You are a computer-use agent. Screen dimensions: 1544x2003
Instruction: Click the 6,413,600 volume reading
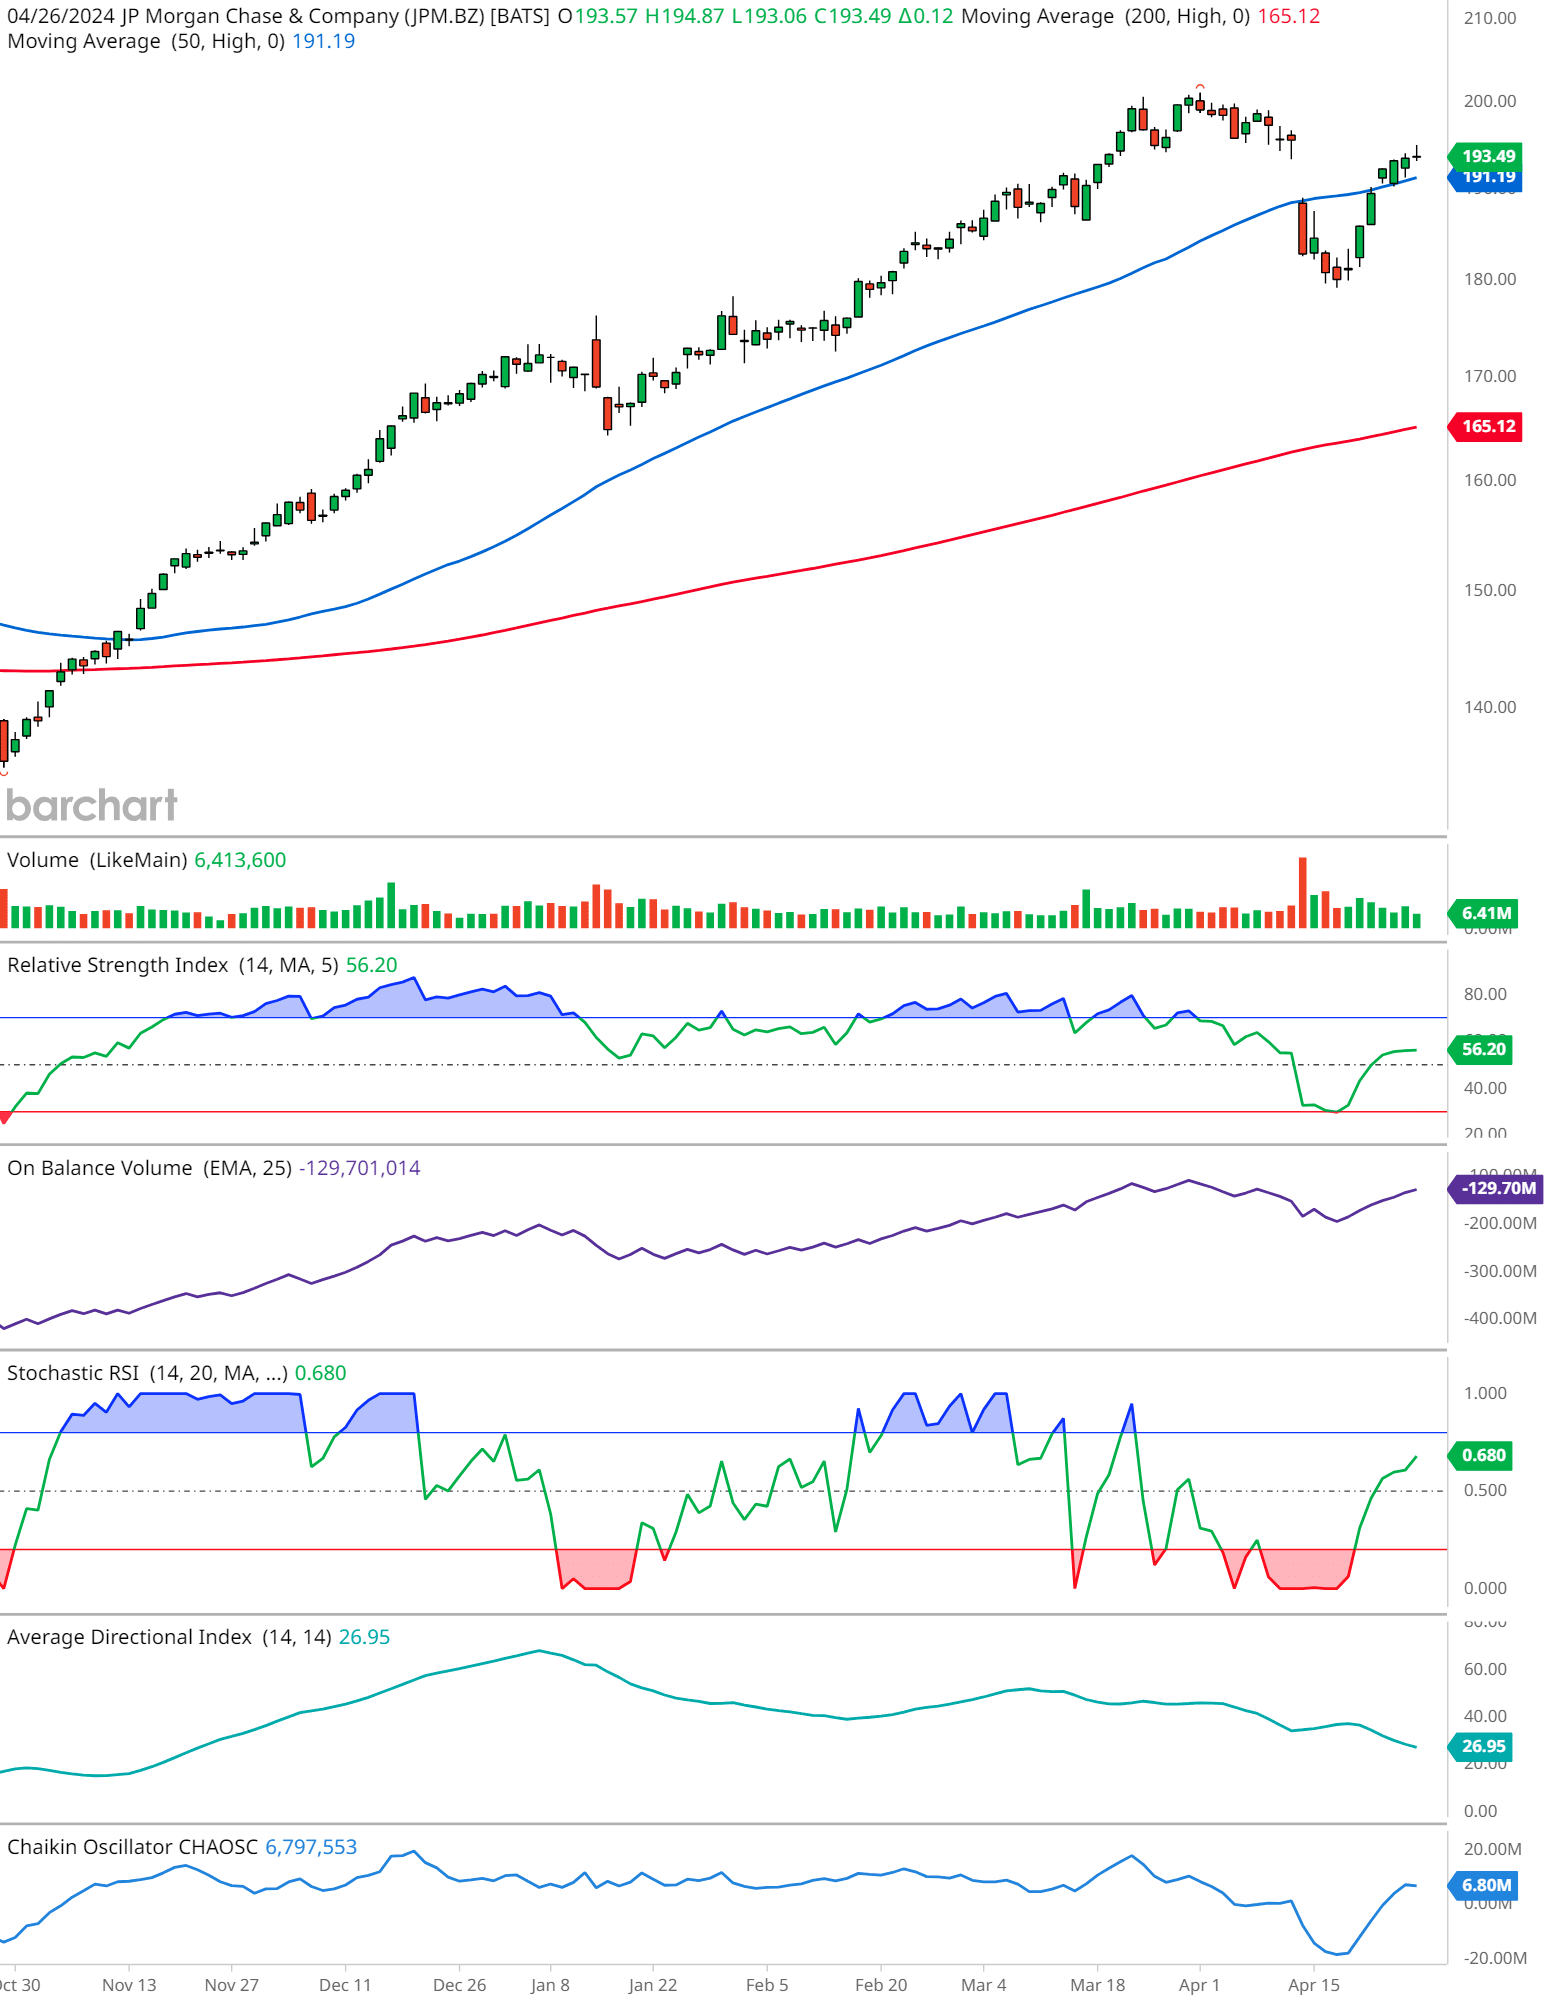point(240,860)
